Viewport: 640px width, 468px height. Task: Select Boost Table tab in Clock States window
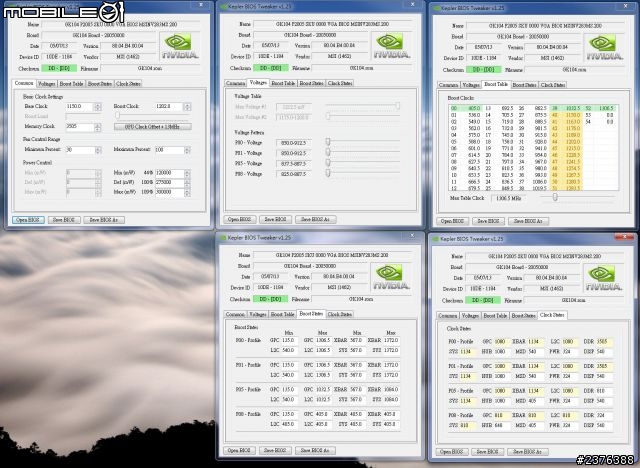coord(495,316)
